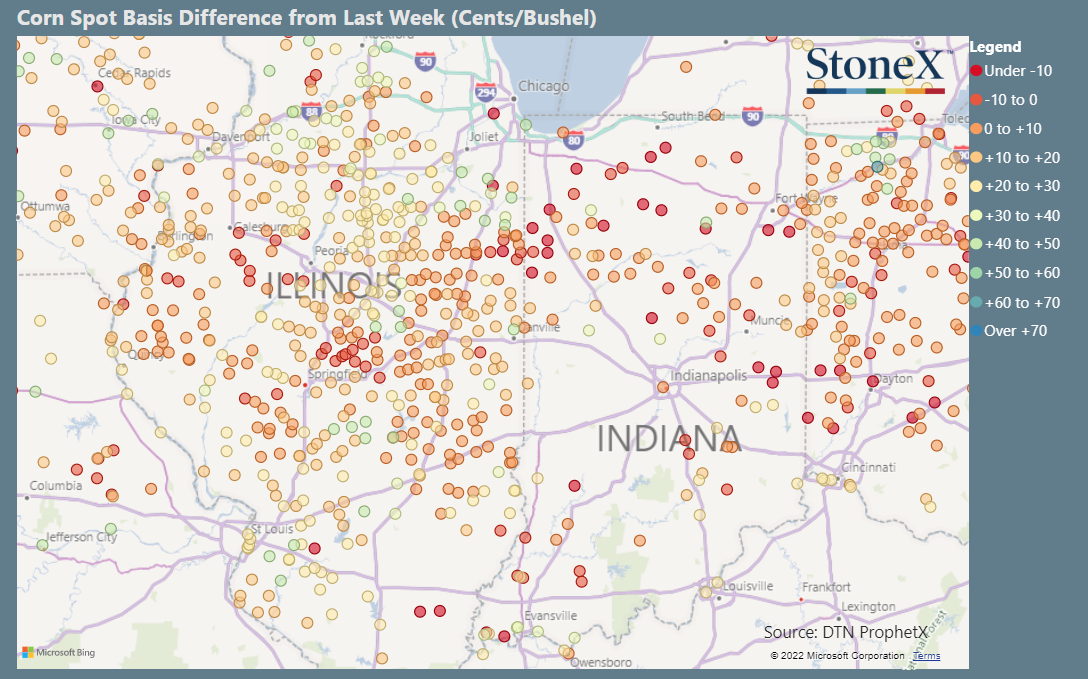Click the Dayton city label
This screenshot has height=679, width=1088.
(893, 379)
